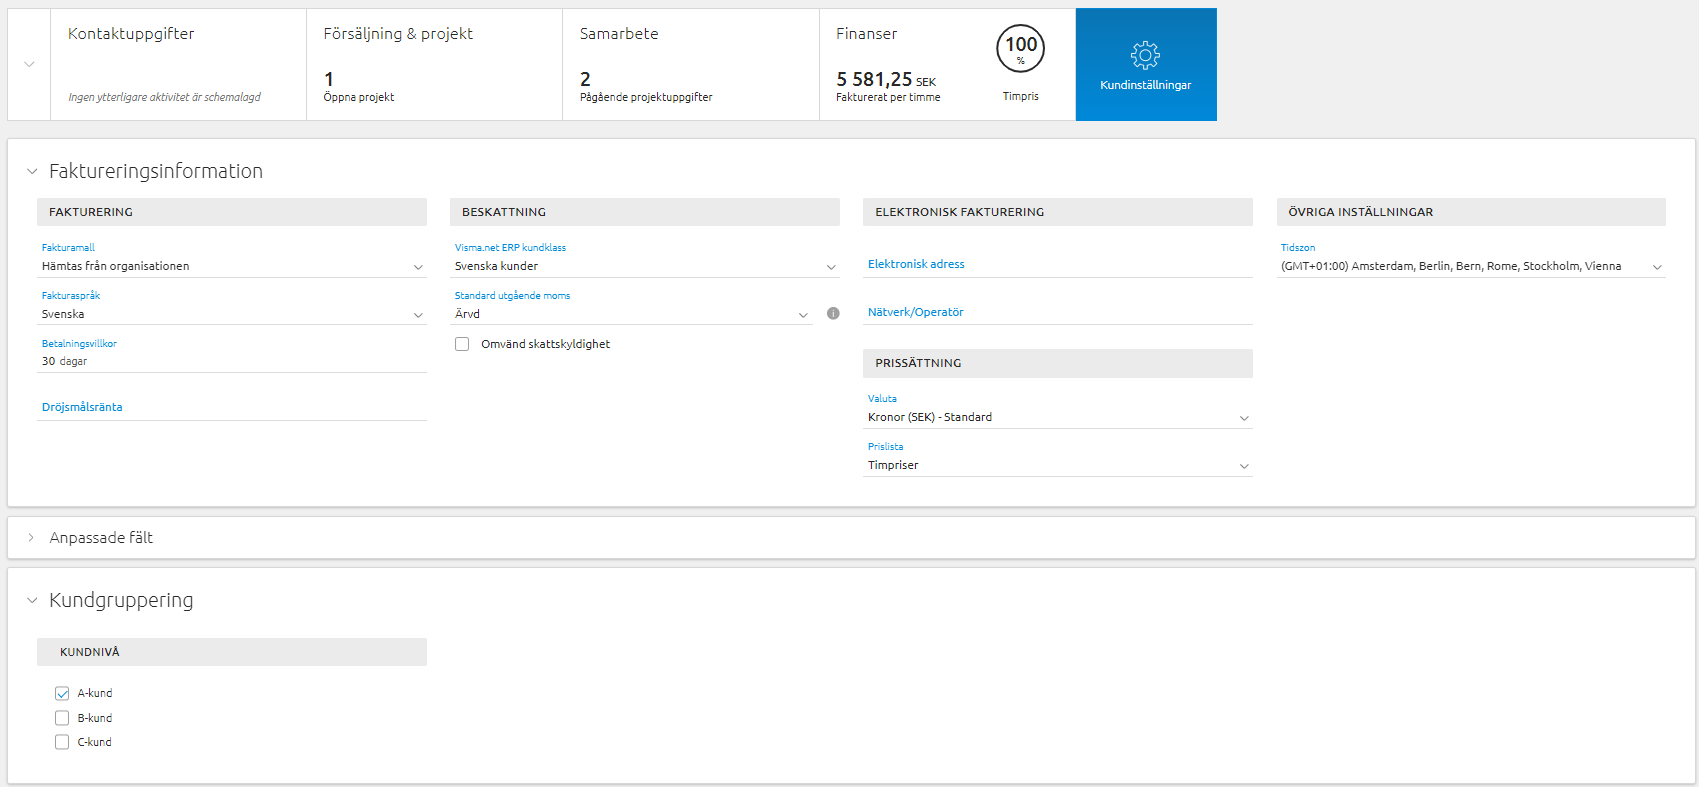Click the 100% Timpris circle indicator

(x=1020, y=49)
